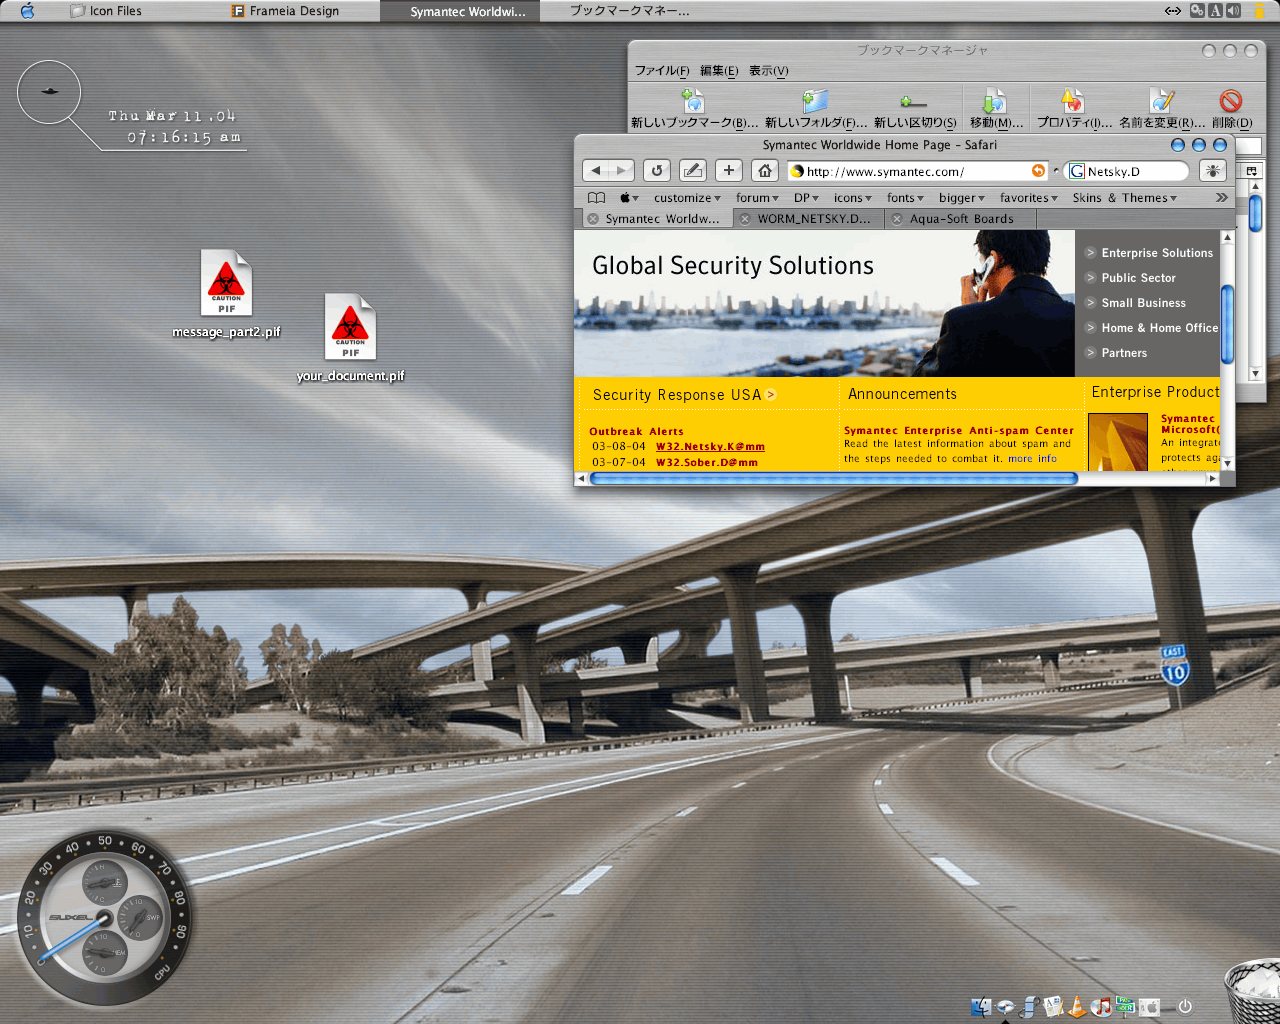Viewport: 1280px width, 1024px height.
Task: Click the red delete icon in bookmark manager
Action: (x=1231, y=101)
